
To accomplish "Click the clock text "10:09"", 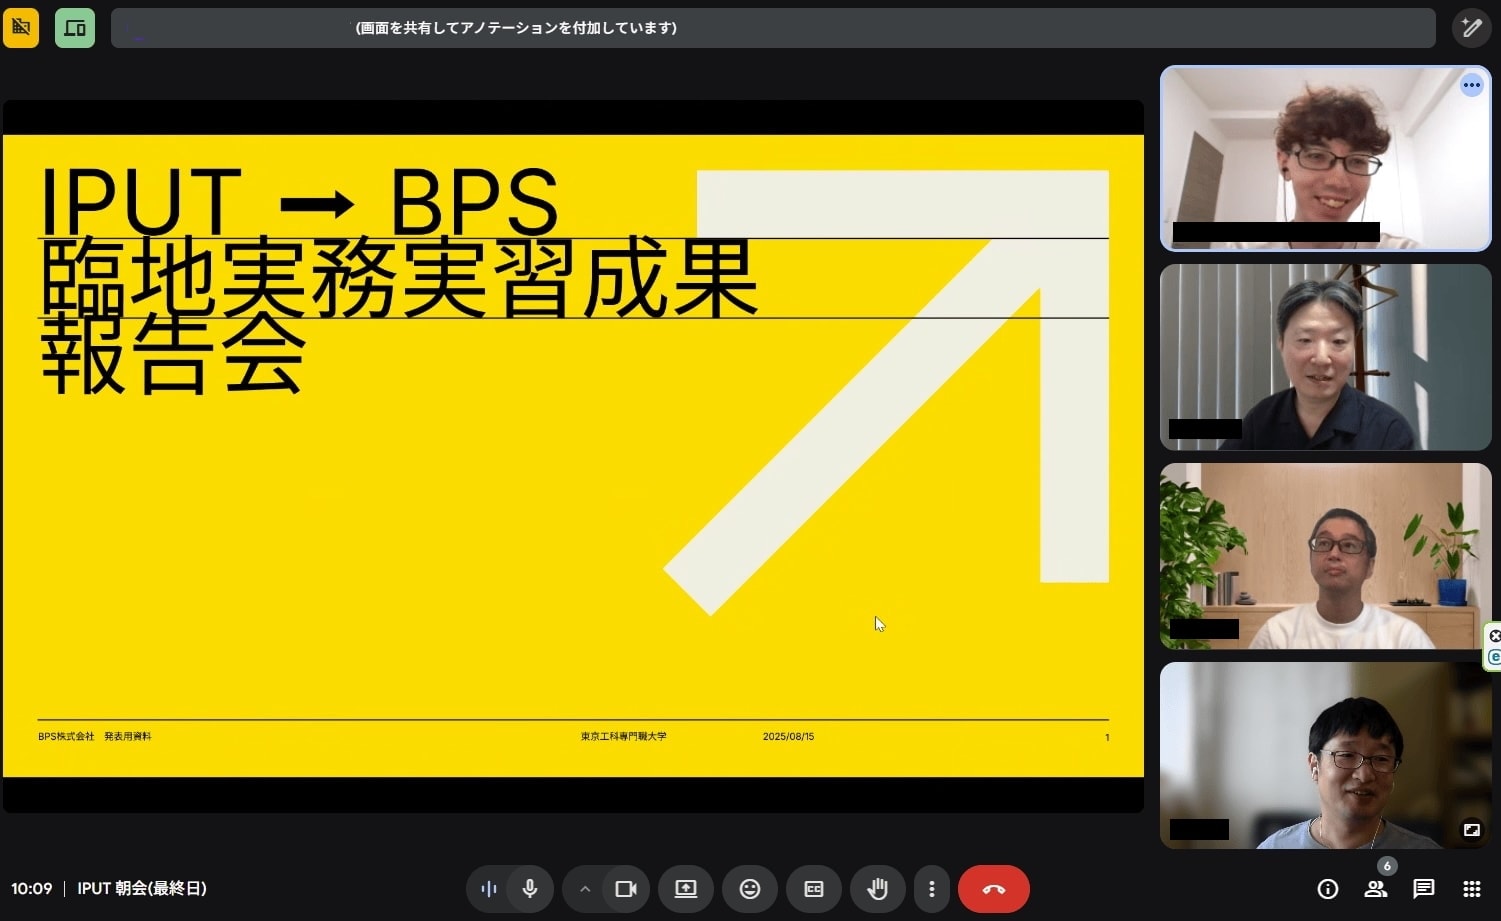I will click(31, 889).
